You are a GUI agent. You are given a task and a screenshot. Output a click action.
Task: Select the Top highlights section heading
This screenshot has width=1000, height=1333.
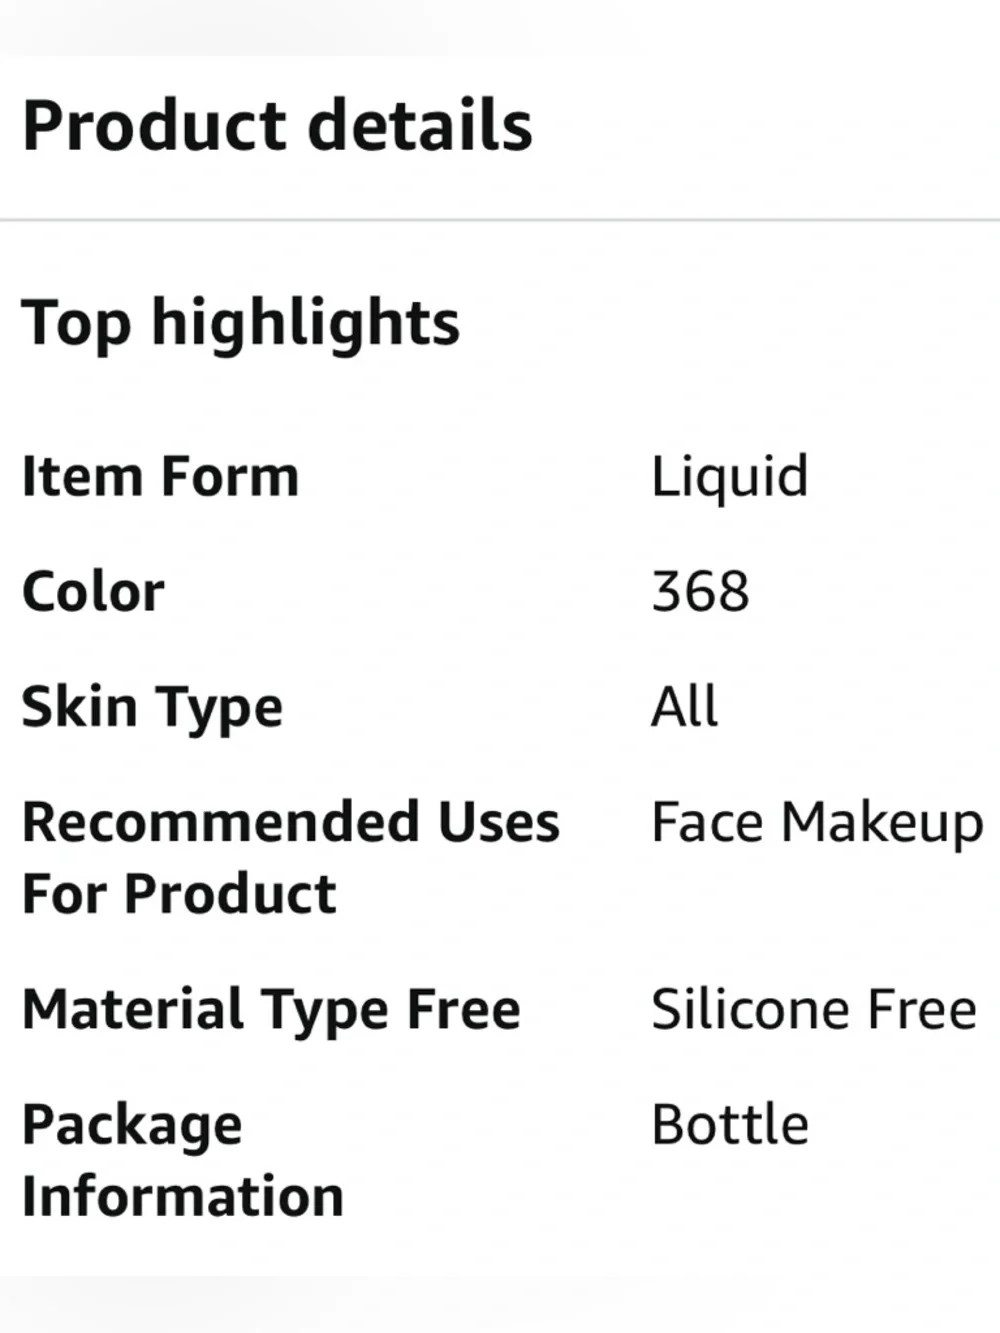pyautogui.click(x=240, y=324)
